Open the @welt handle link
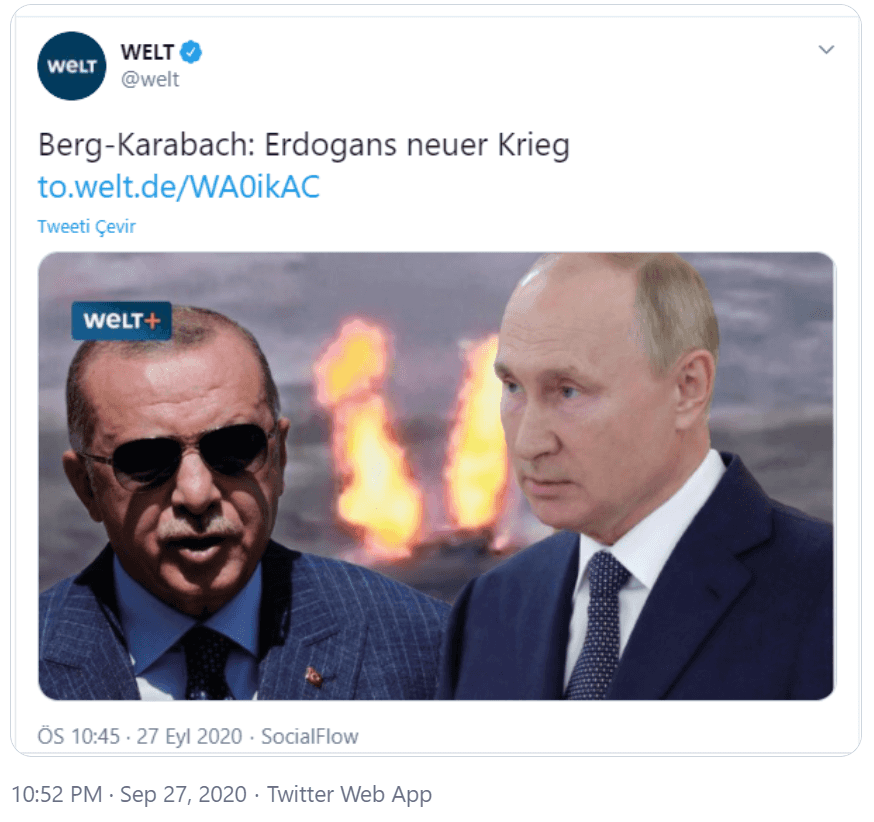Viewport: 874px width, 822px height. tap(150, 79)
